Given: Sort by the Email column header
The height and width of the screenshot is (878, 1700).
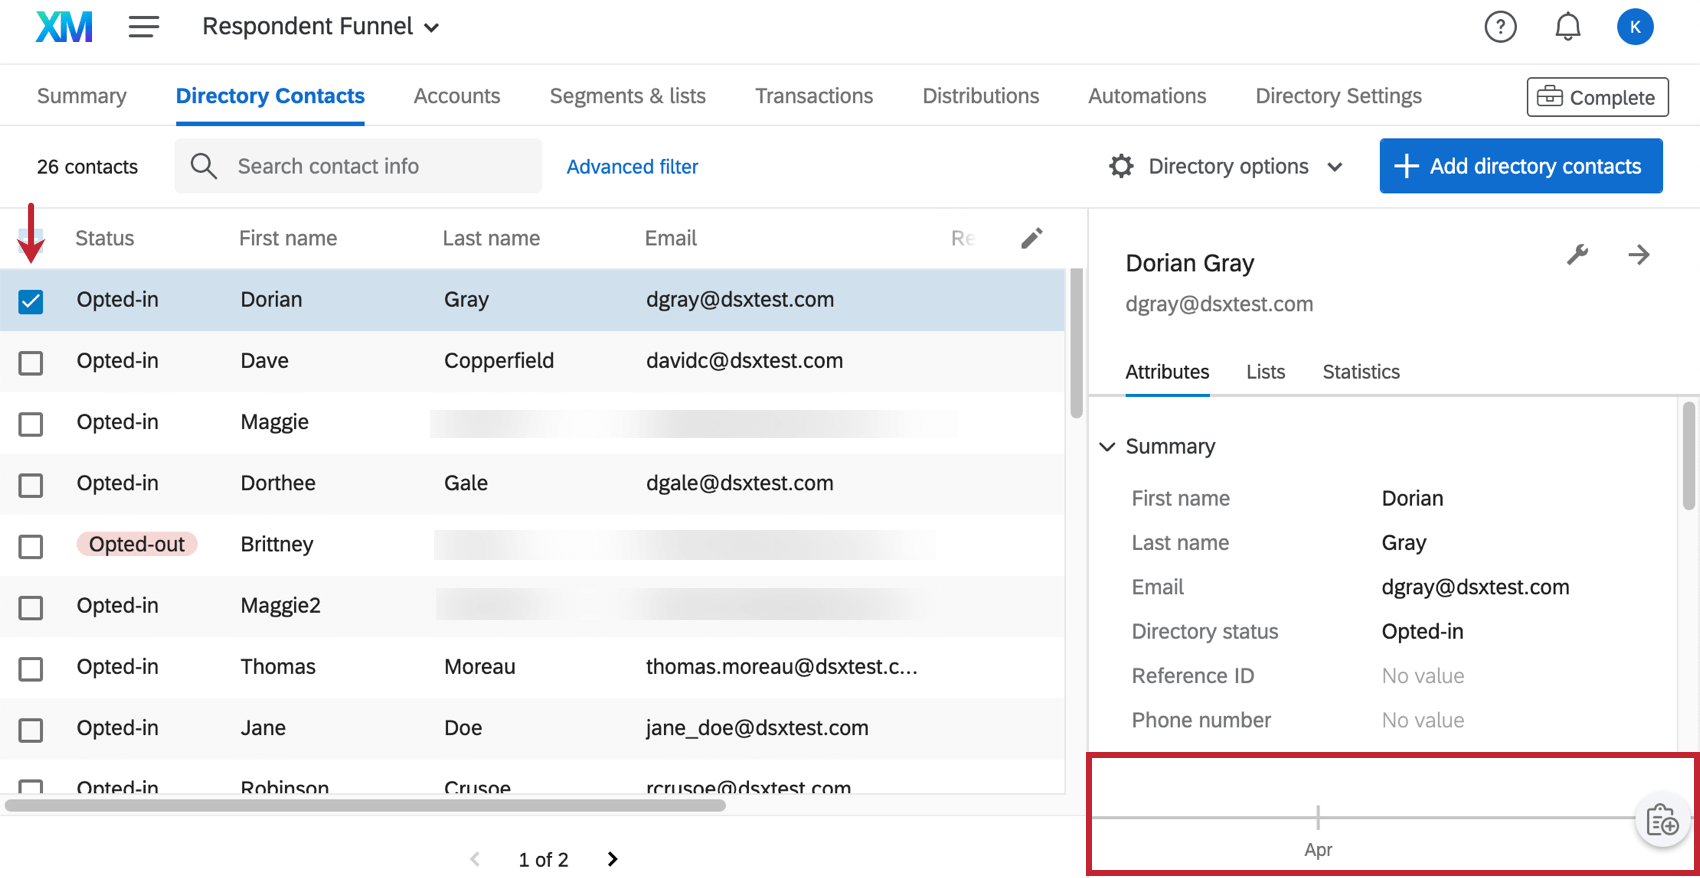Looking at the screenshot, I should 671,238.
